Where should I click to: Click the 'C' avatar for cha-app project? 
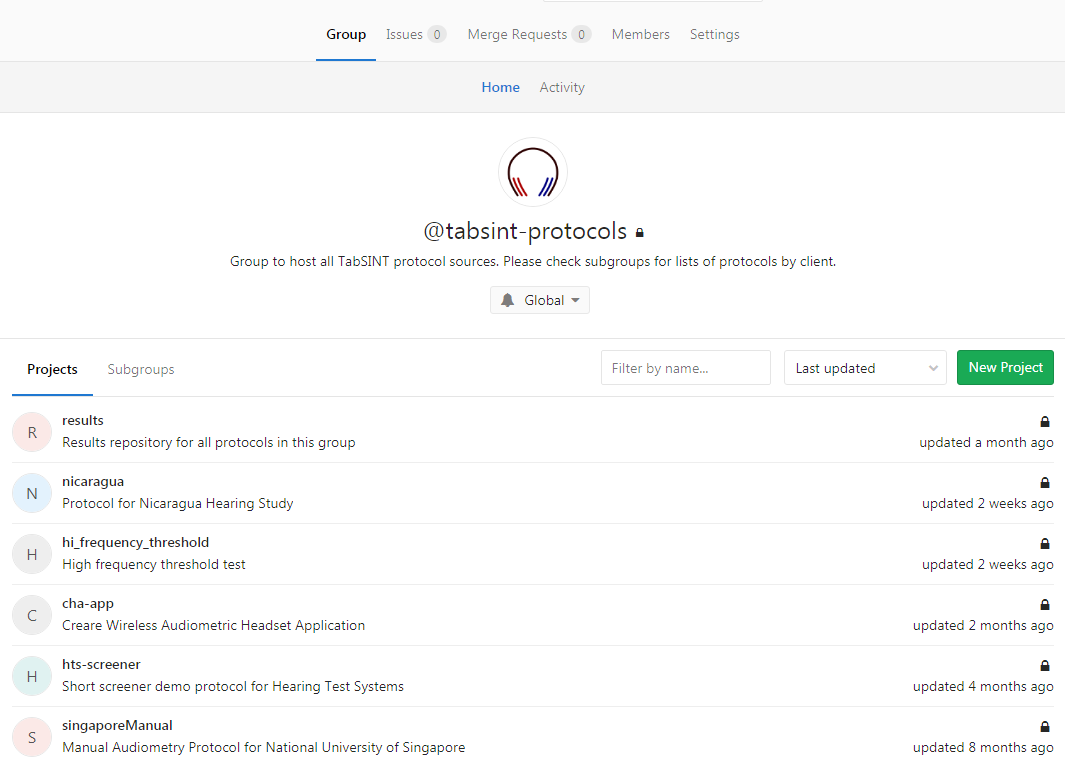32,615
